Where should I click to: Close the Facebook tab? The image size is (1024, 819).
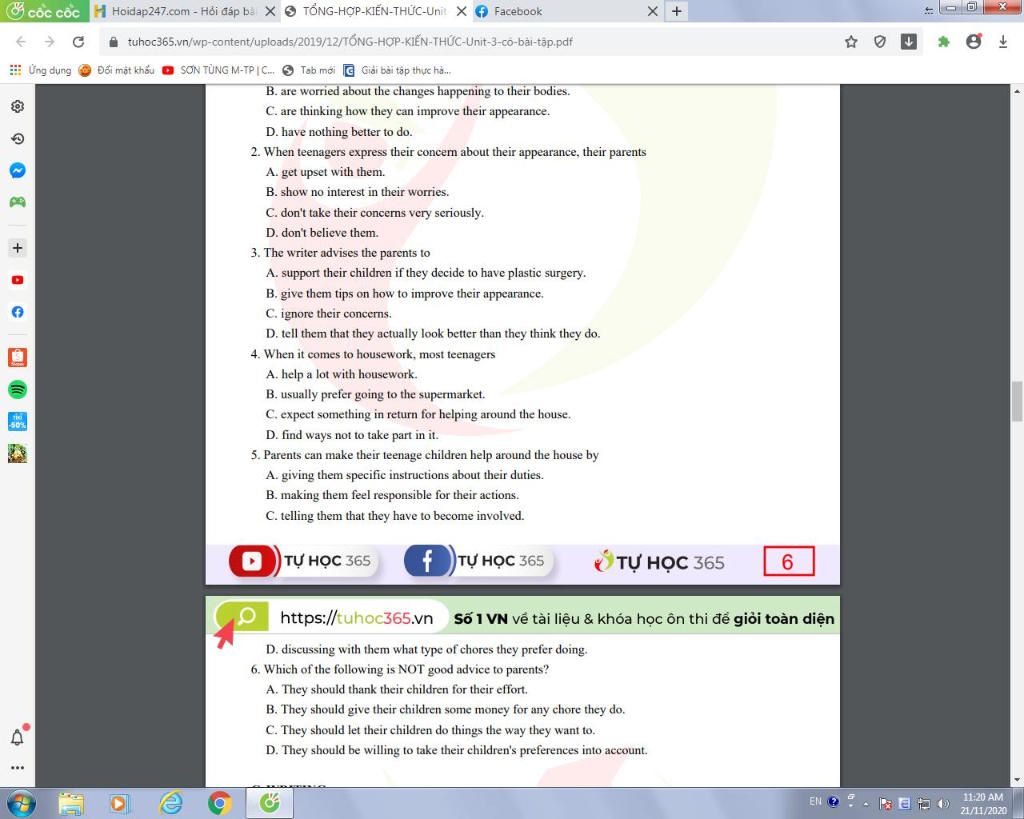[x=652, y=11]
